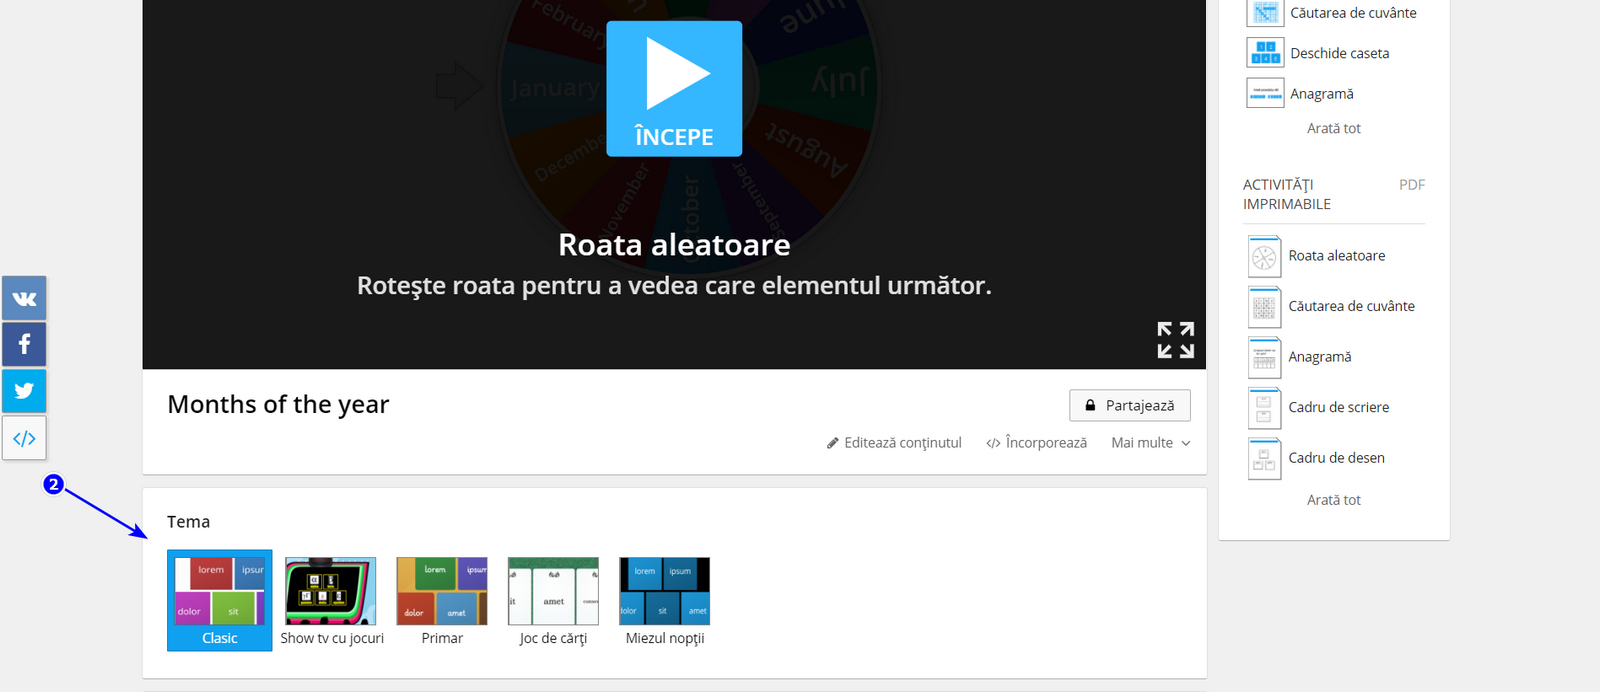Show all printables via lower Arată tot
This screenshot has width=1600, height=692.
click(1334, 500)
